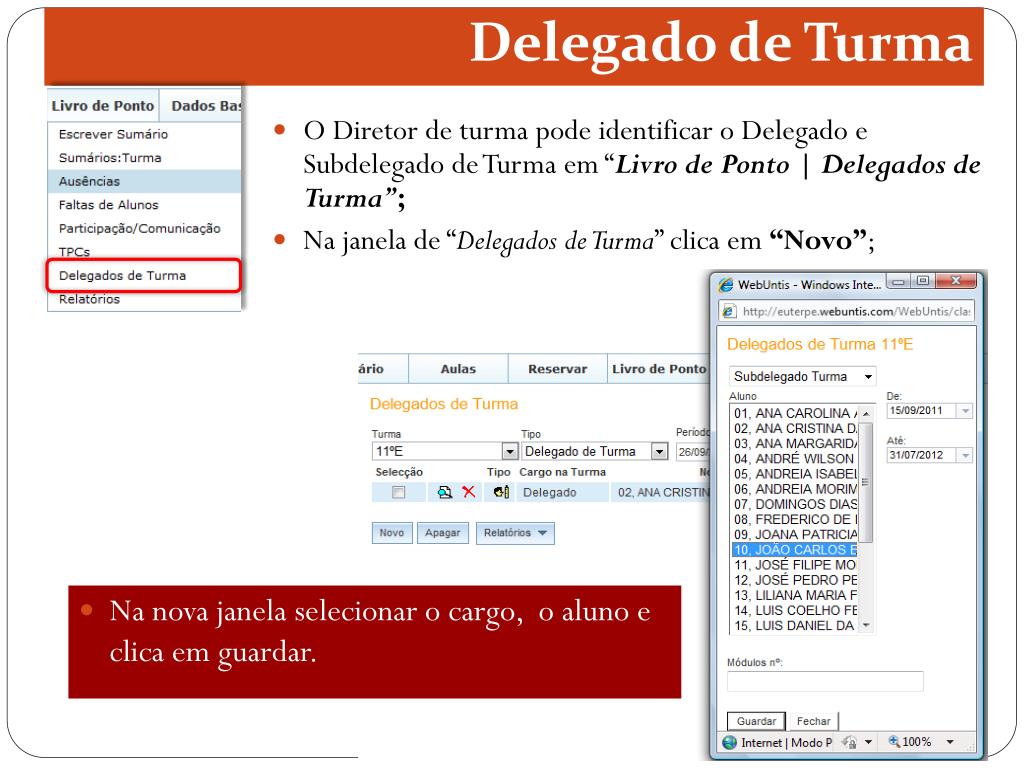1024x768 pixels.
Task: Choose Sumários:Turma menu item
Action: 144,158
